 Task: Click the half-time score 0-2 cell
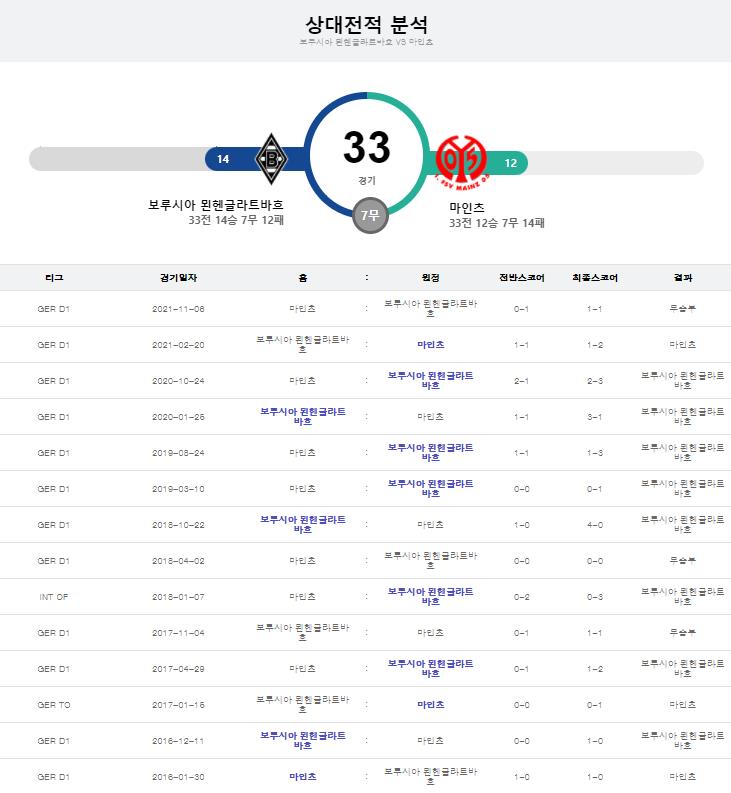[522, 597]
